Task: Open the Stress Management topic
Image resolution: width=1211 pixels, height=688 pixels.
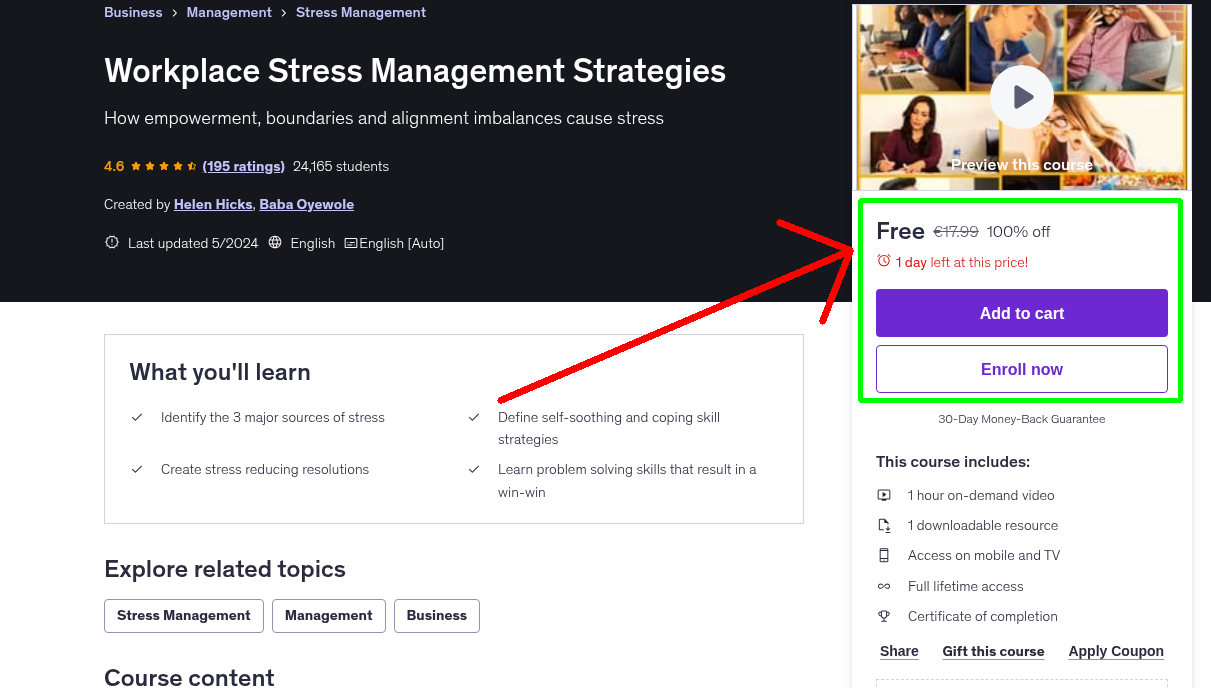Action: coord(183,616)
